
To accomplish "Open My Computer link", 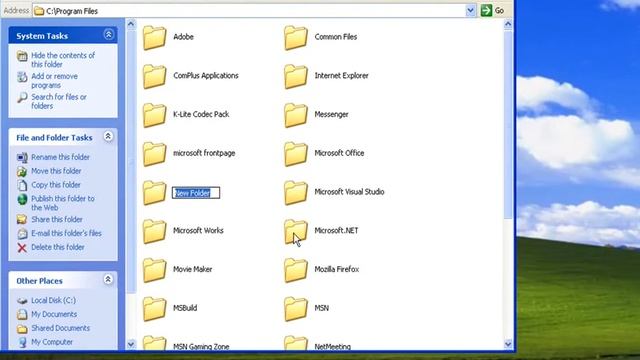I will (x=52, y=342).
